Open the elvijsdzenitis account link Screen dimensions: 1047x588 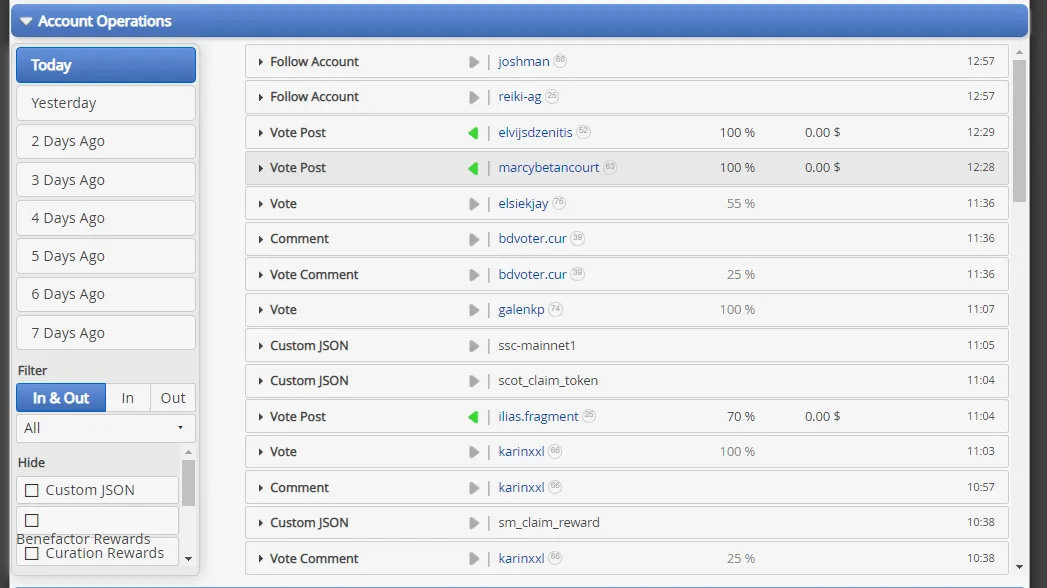point(535,132)
